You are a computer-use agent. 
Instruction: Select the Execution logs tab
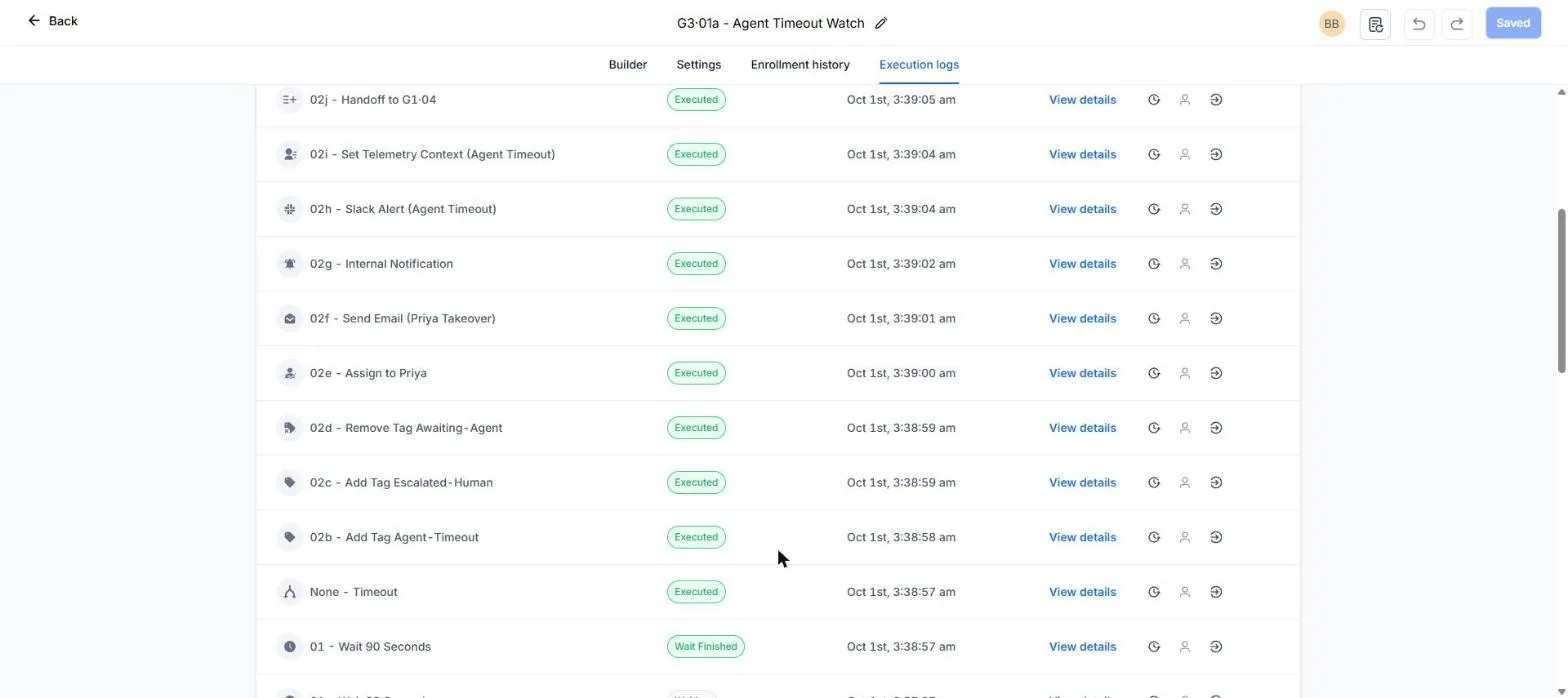(919, 64)
